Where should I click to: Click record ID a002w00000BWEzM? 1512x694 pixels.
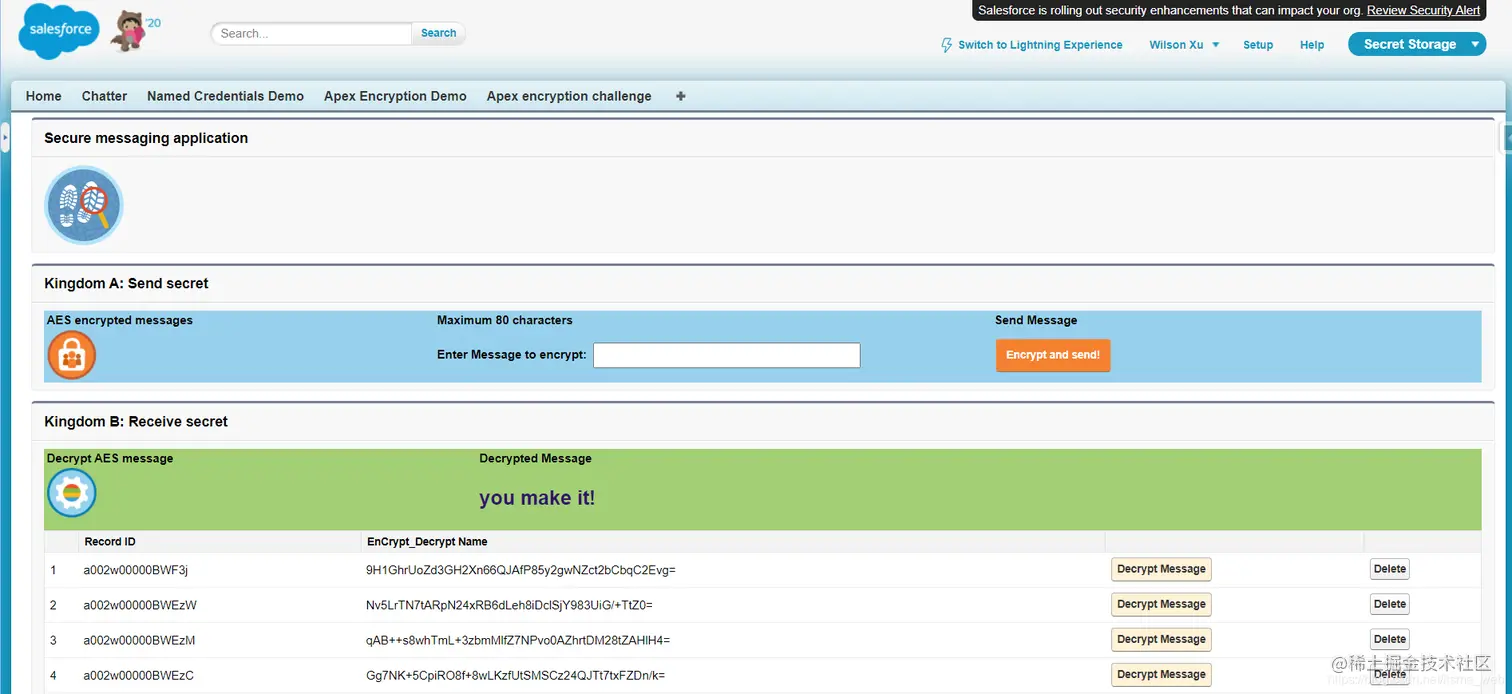click(139, 640)
